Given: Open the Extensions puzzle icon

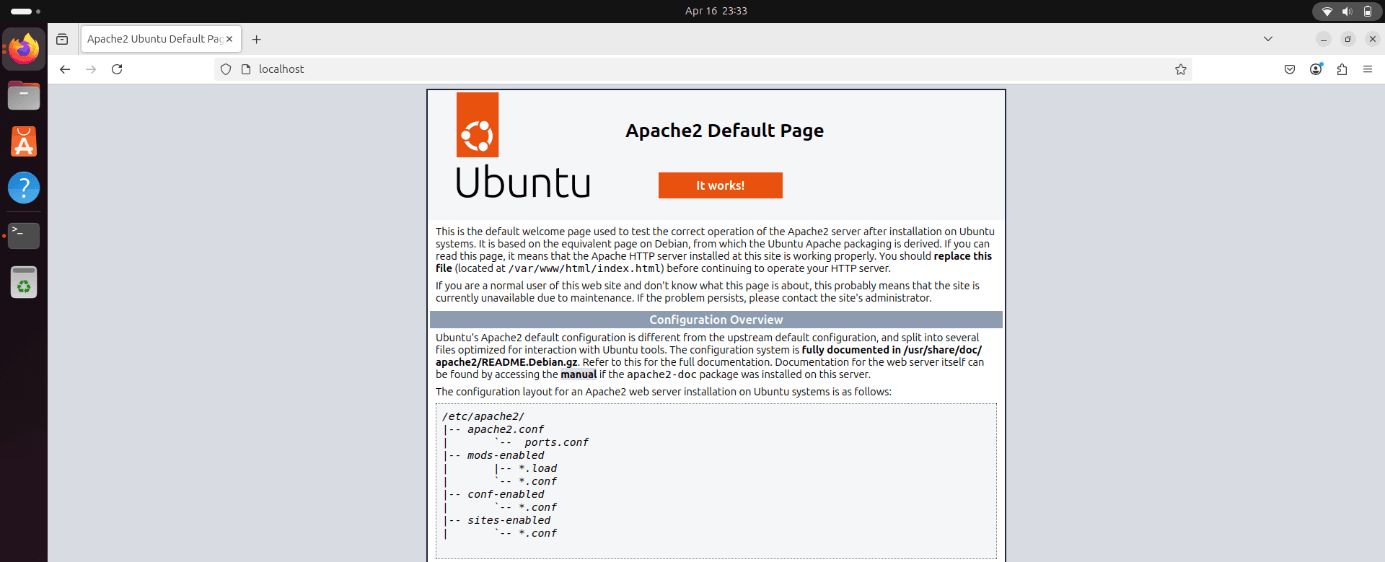Looking at the screenshot, I should [x=1342, y=69].
